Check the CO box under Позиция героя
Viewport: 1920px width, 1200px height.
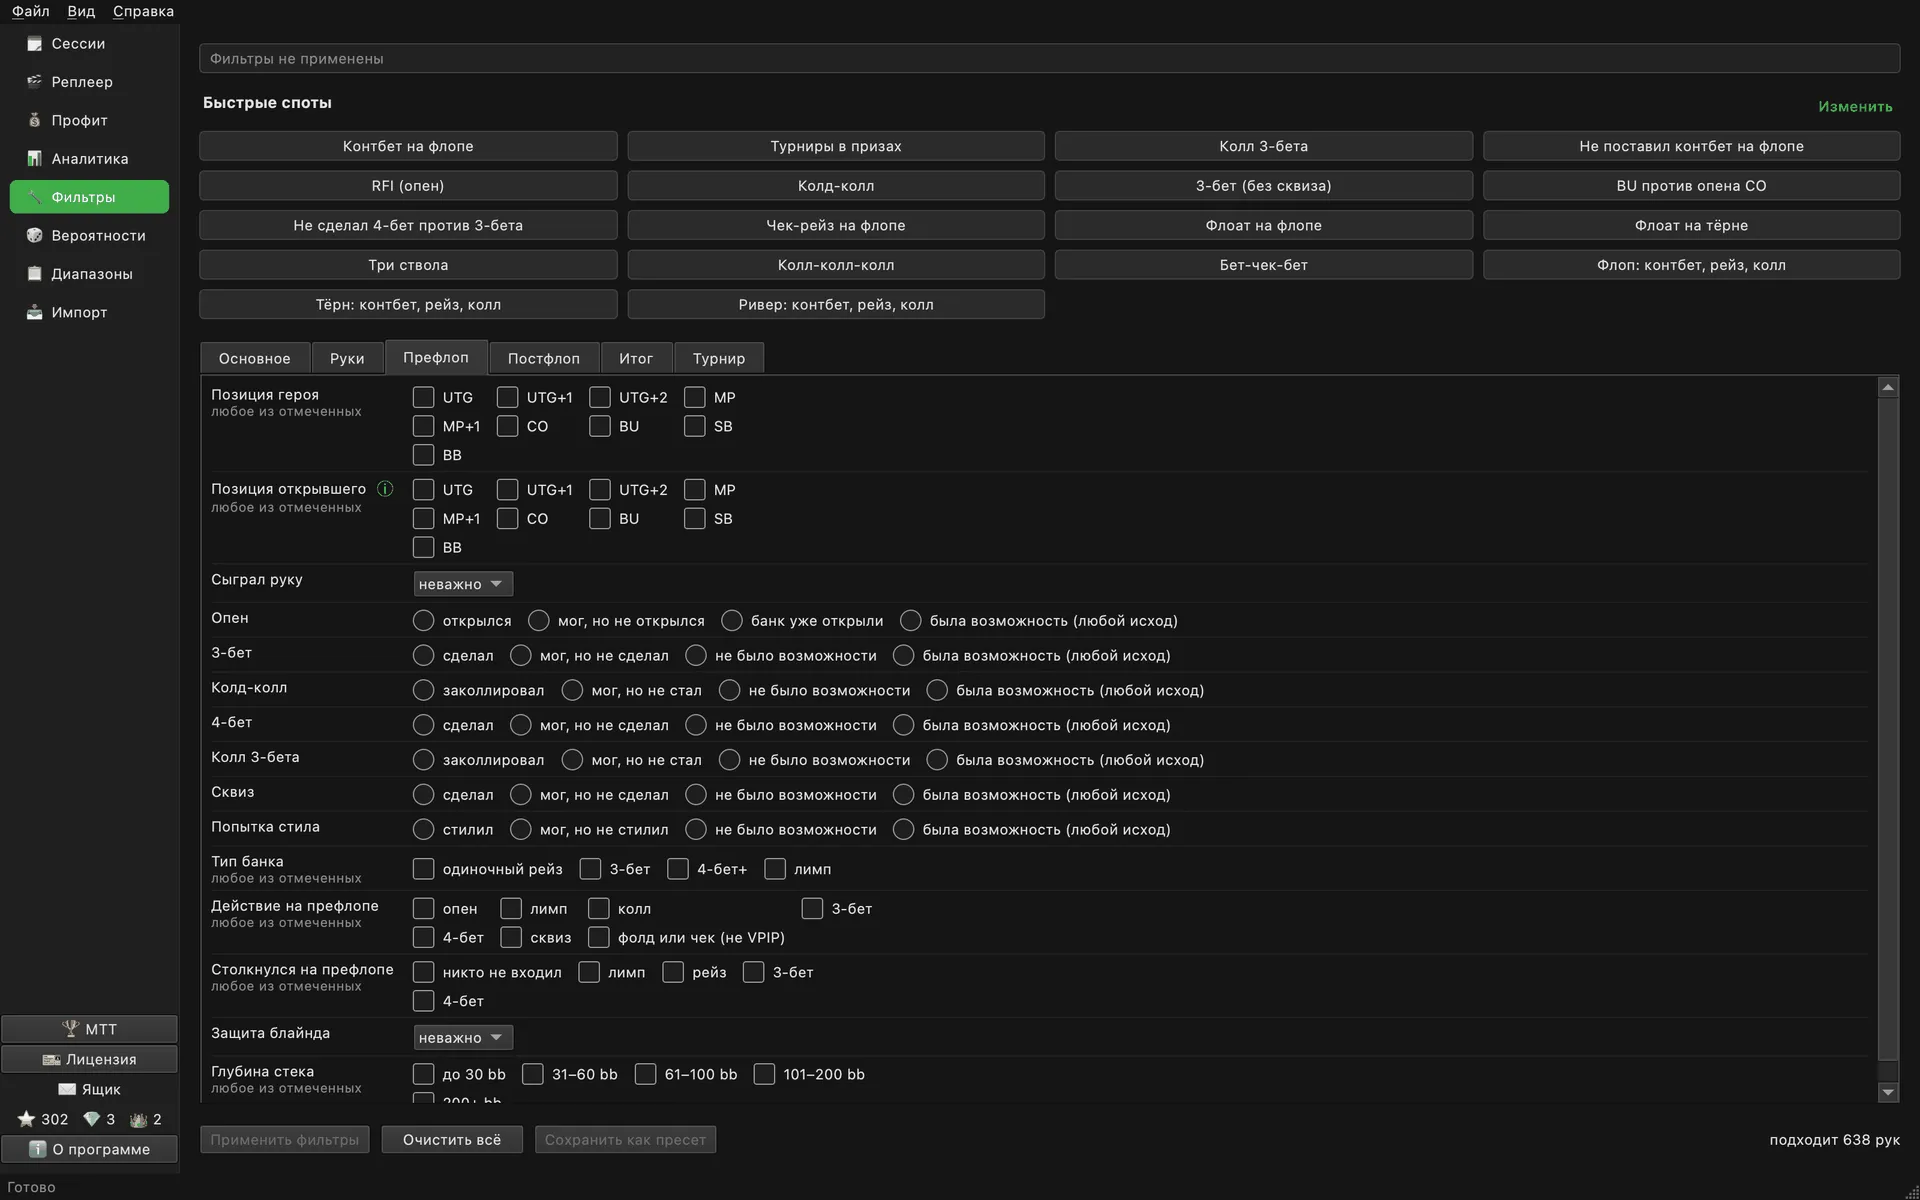[x=508, y=427]
